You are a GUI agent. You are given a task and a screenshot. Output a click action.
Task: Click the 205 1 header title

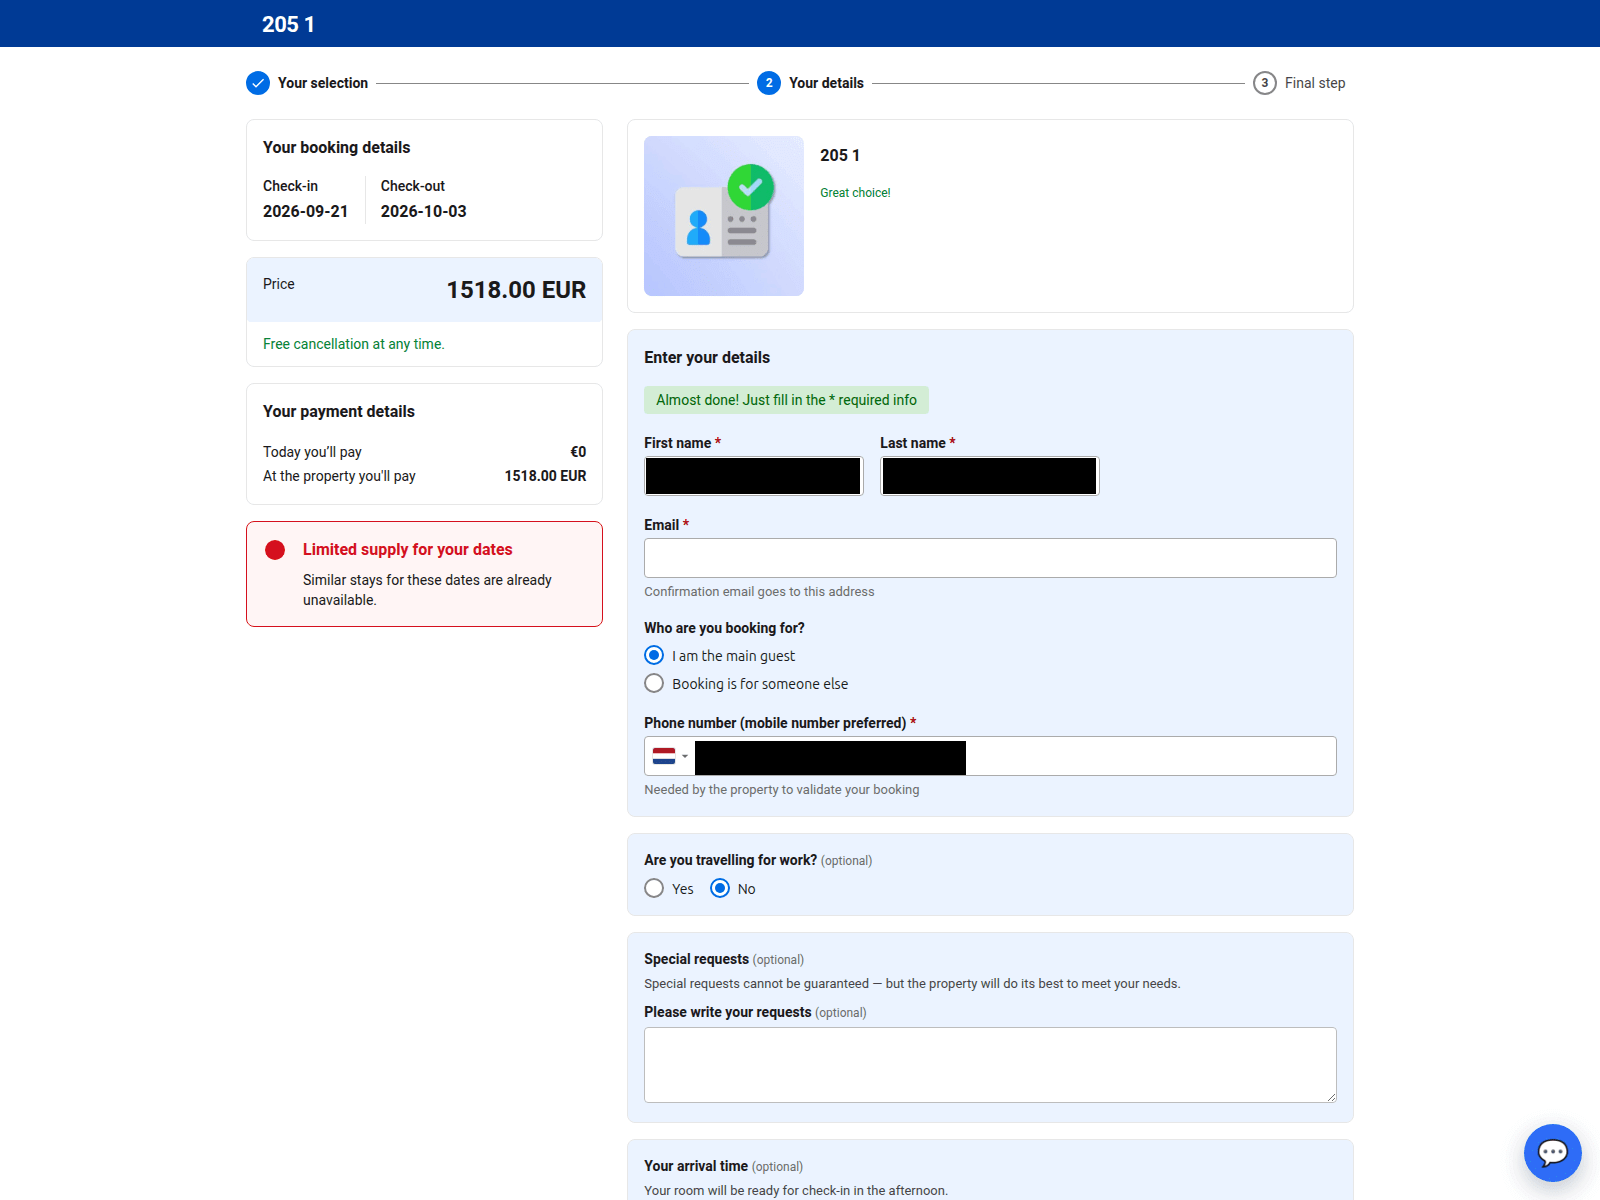(288, 24)
